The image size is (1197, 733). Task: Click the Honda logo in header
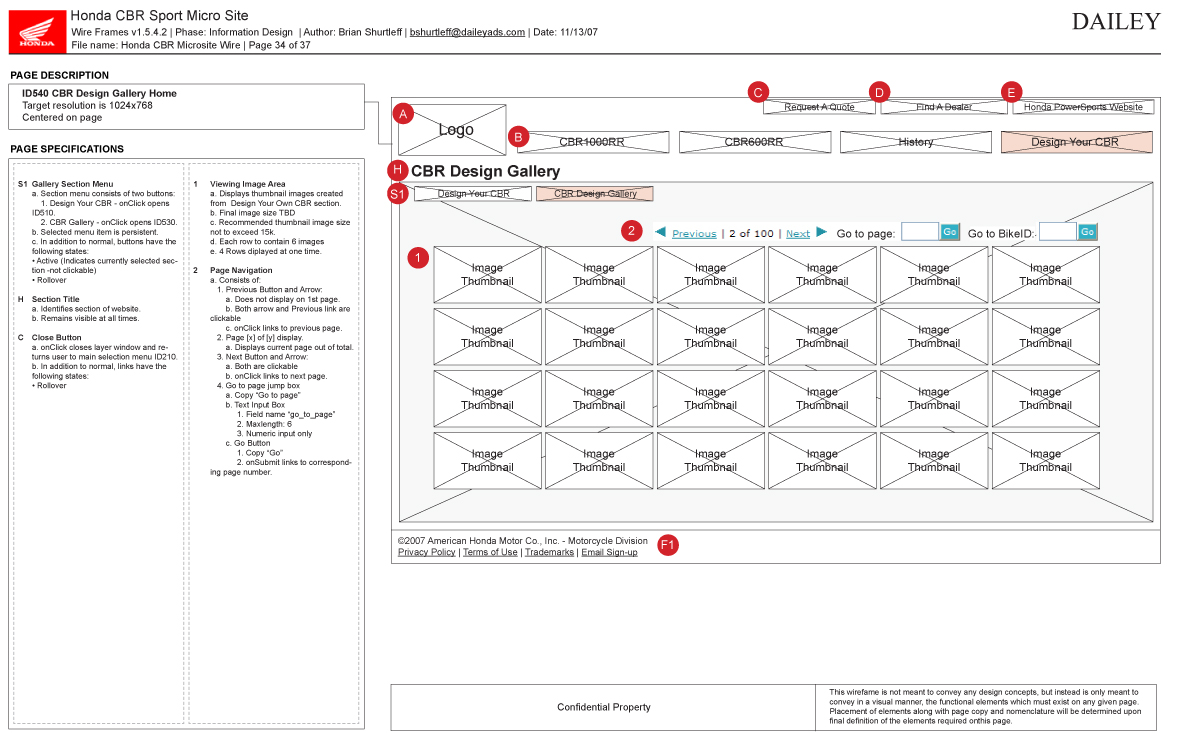click(37, 30)
